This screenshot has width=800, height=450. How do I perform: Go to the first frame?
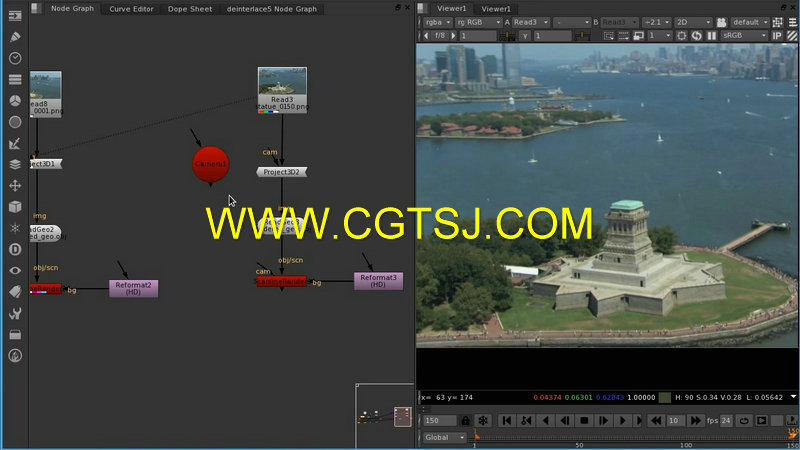507,421
